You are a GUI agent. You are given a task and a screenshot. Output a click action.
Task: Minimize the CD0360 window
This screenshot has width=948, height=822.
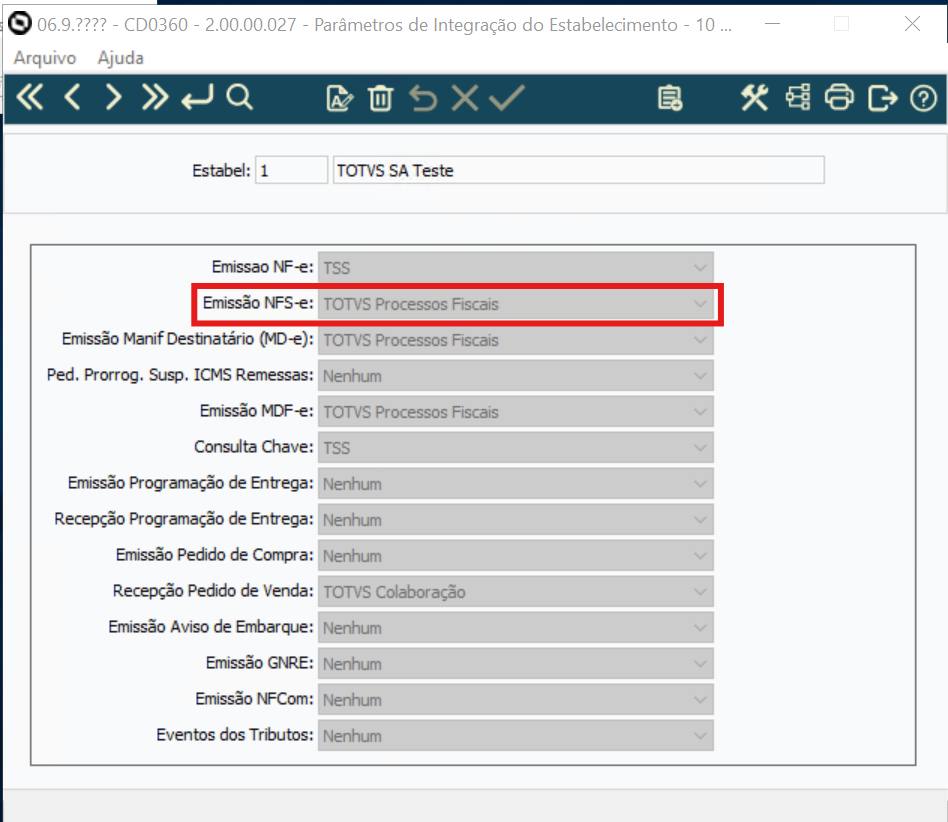click(772, 24)
